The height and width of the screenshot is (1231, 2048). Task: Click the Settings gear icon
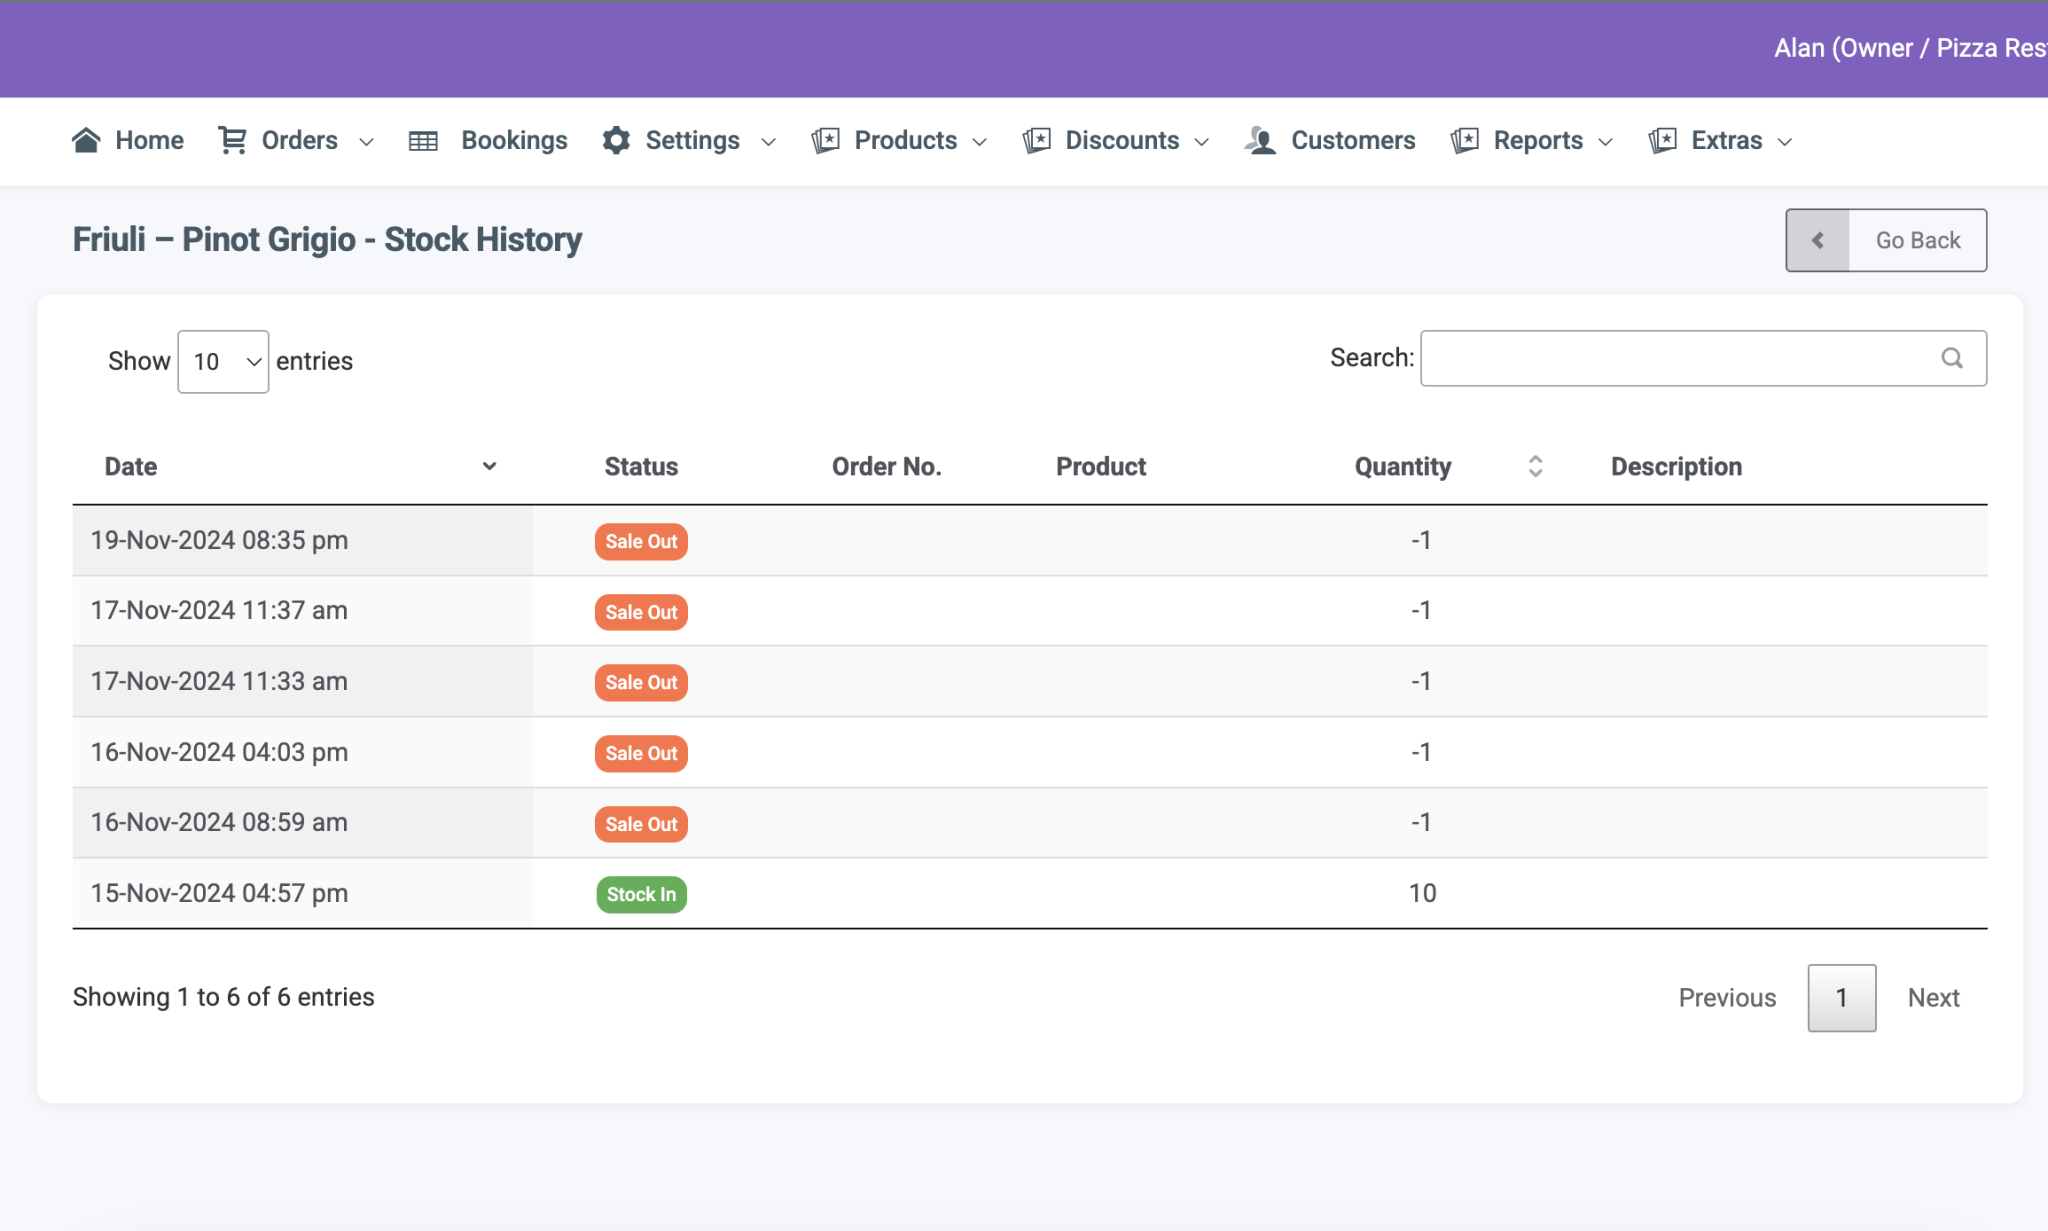616,140
